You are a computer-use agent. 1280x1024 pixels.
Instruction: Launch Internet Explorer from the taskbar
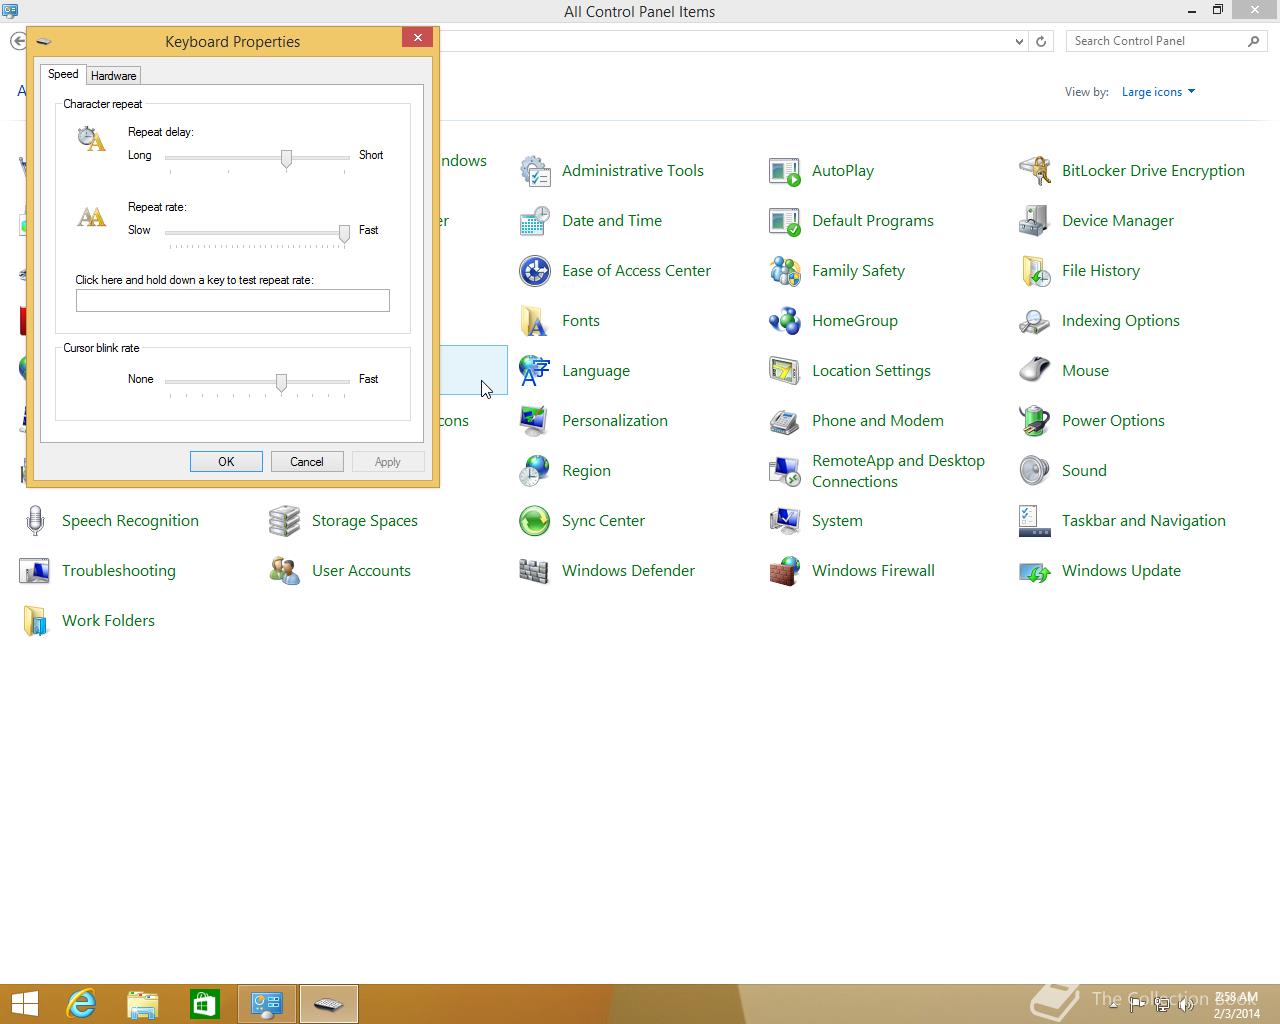pyautogui.click(x=80, y=1003)
